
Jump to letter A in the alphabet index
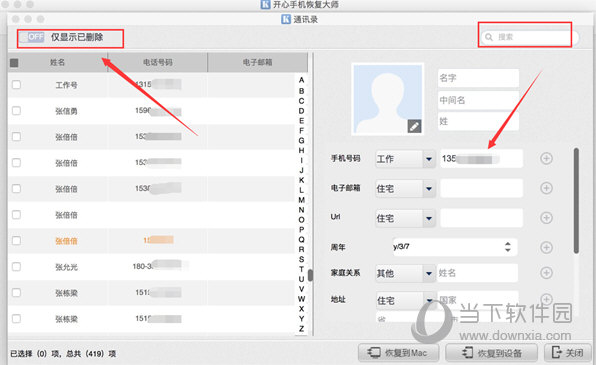(301, 80)
